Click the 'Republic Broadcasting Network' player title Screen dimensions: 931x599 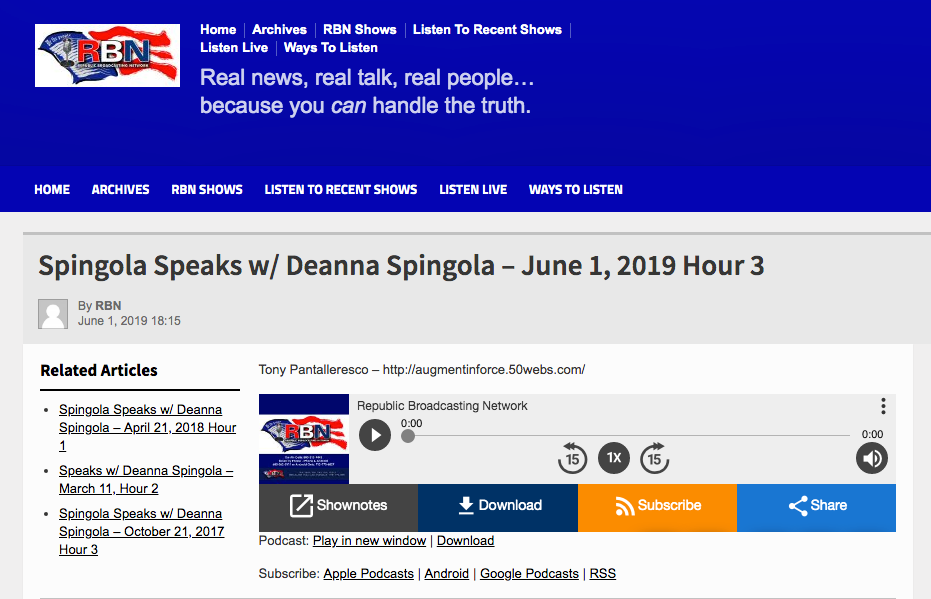pyautogui.click(x=442, y=406)
